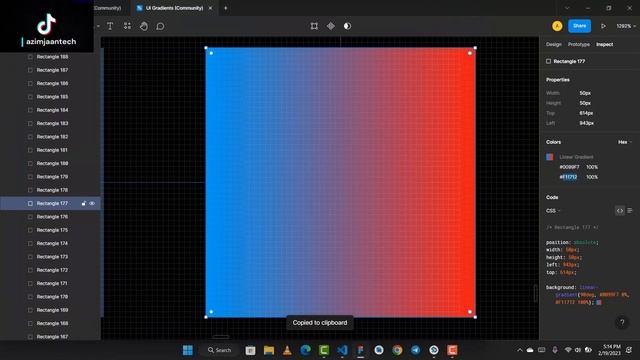Viewport: 640px width, 360px height.
Task: Click the Share button
Action: tap(580, 26)
